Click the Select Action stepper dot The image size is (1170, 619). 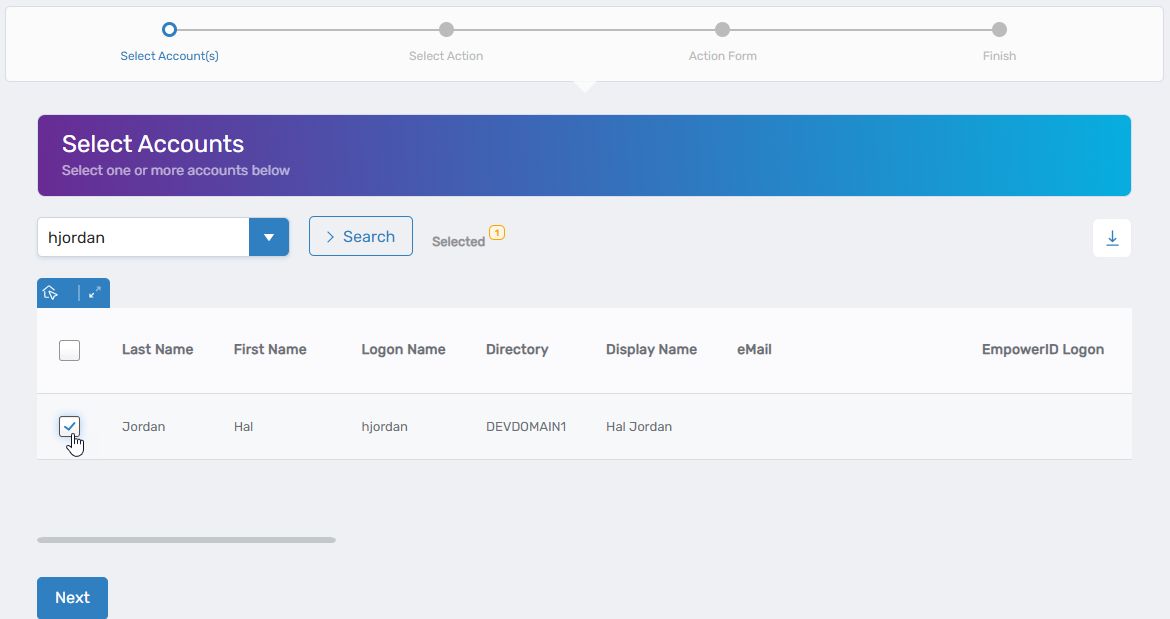(446, 29)
